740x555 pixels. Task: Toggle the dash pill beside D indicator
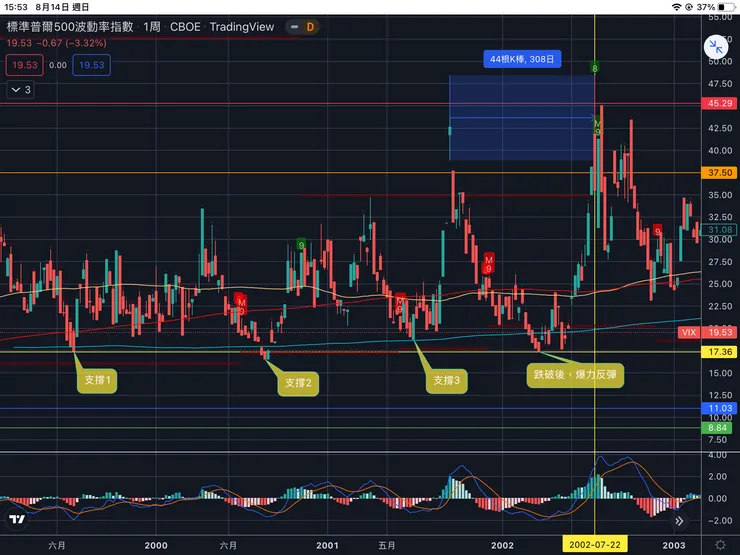point(294,27)
